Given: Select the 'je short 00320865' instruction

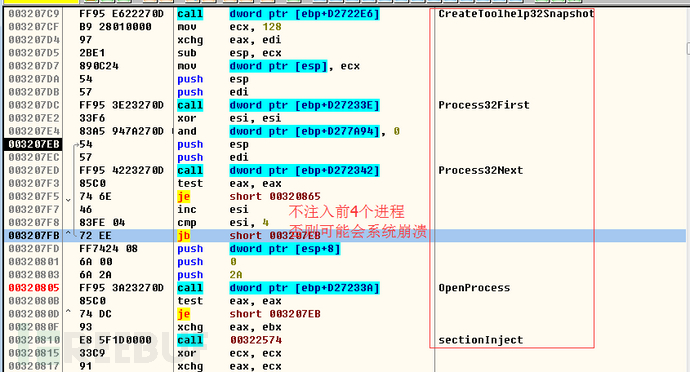Looking at the screenshot, I should pyautogui.click(x=249, y=196).
